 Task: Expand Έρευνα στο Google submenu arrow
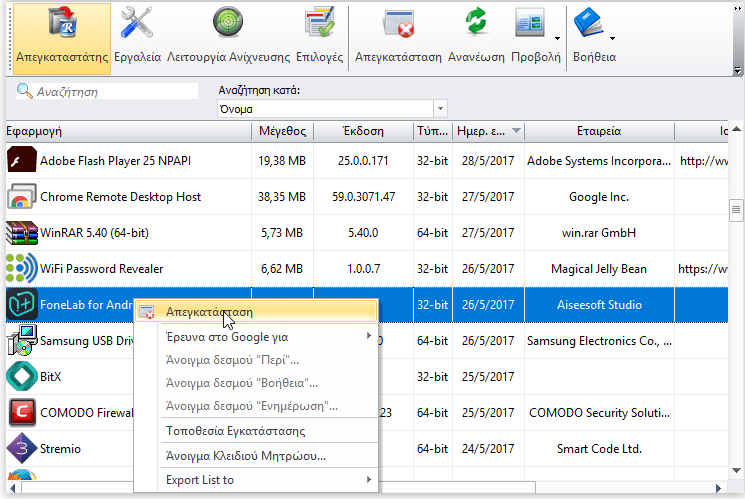tap(369, 336)
